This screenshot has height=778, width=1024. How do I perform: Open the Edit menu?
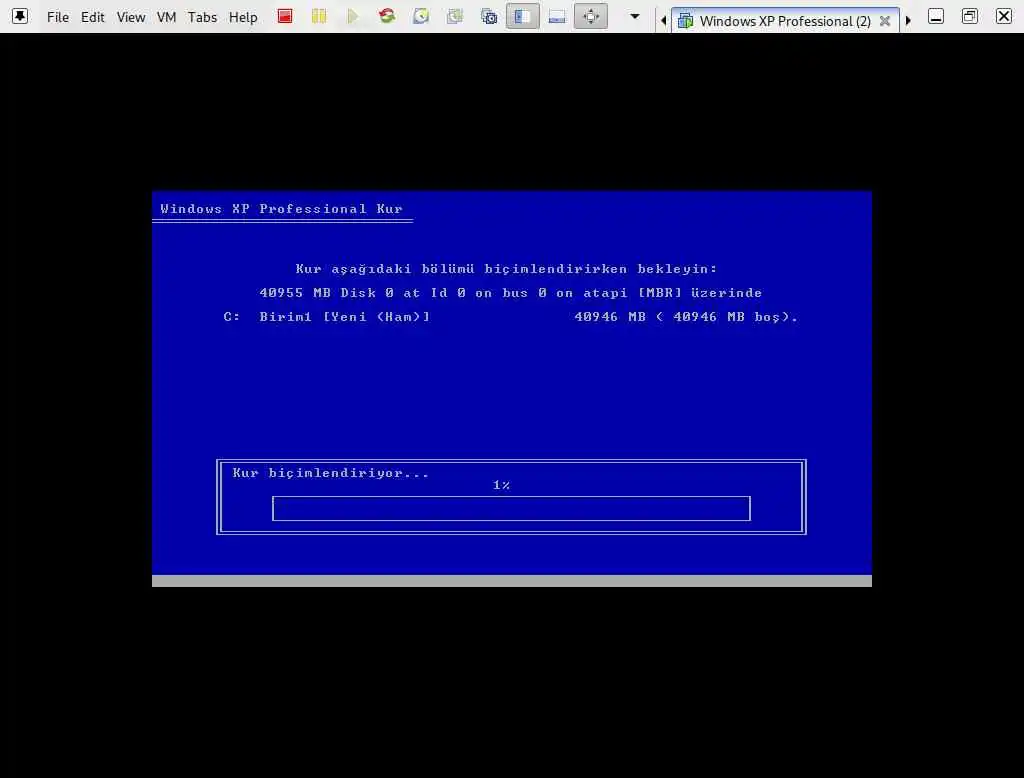(x=92, y=17)
